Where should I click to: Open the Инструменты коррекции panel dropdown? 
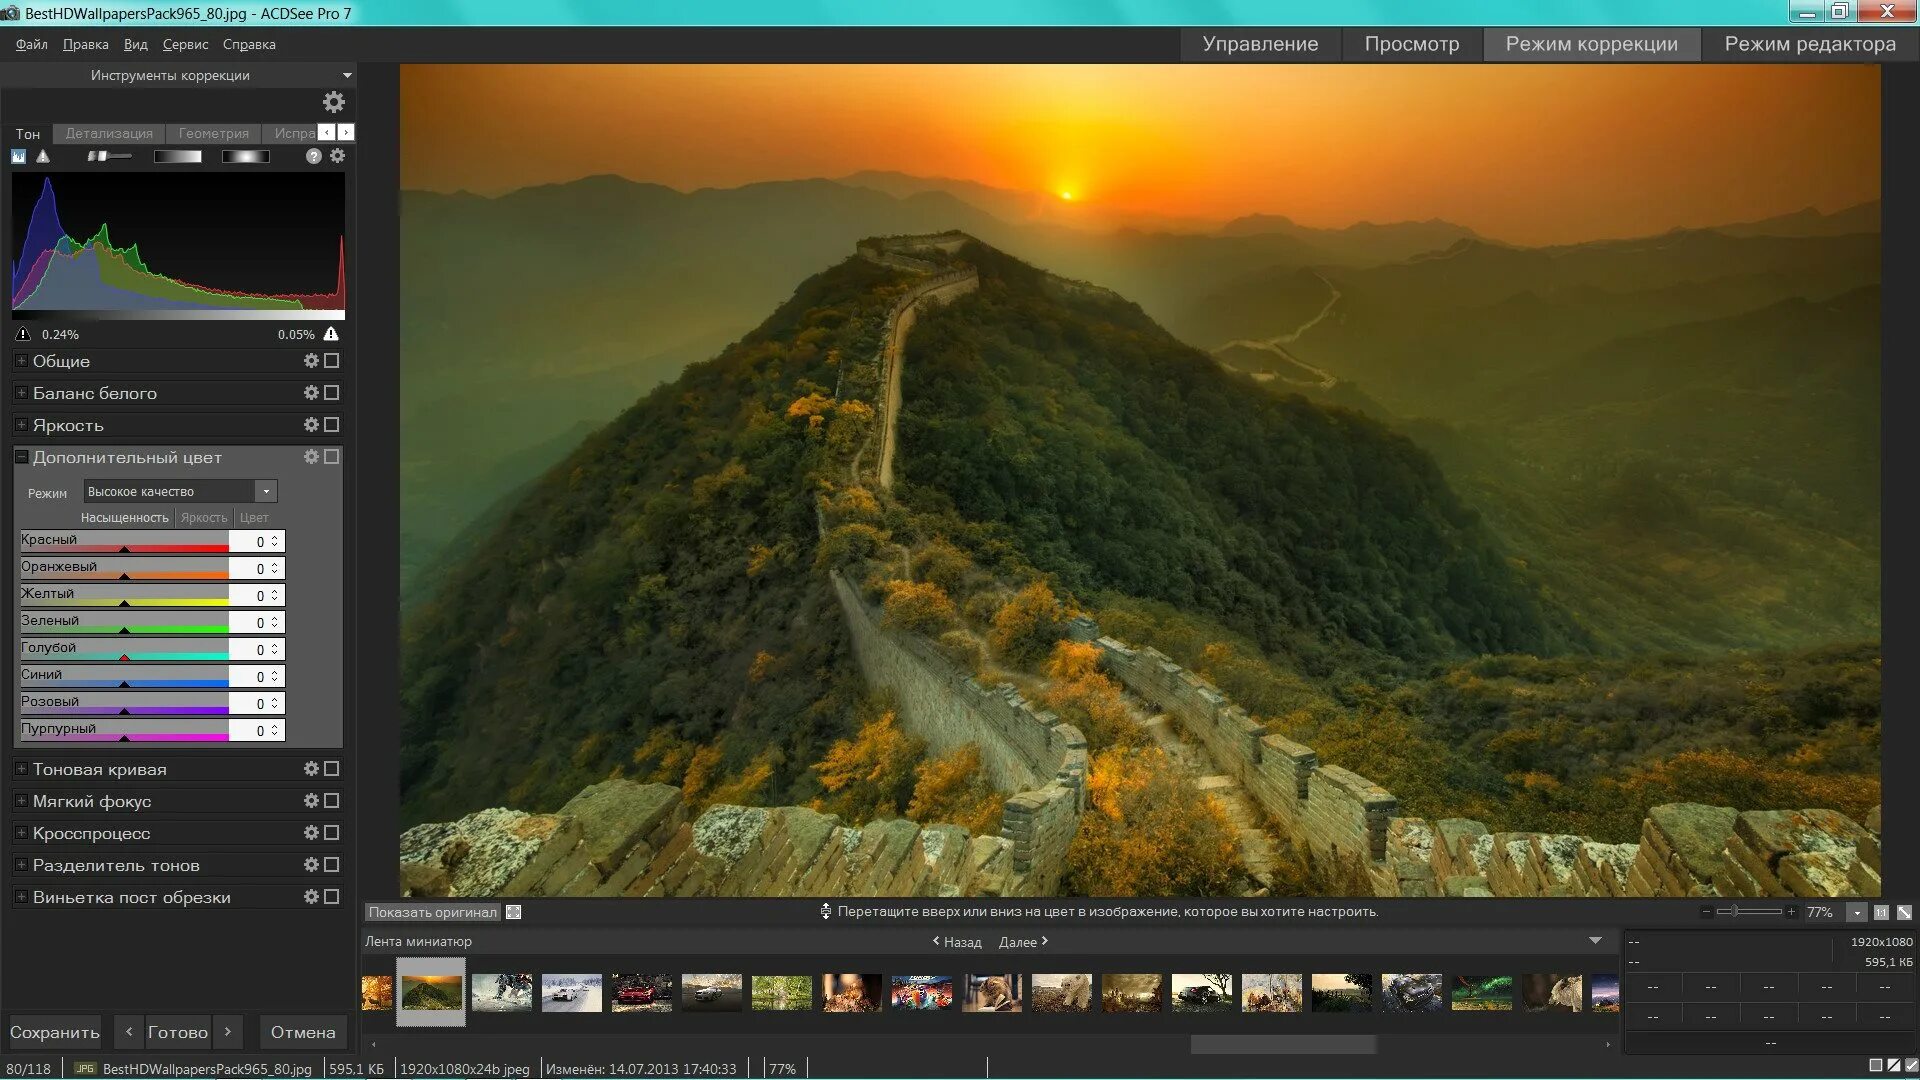tap(347, 76)
